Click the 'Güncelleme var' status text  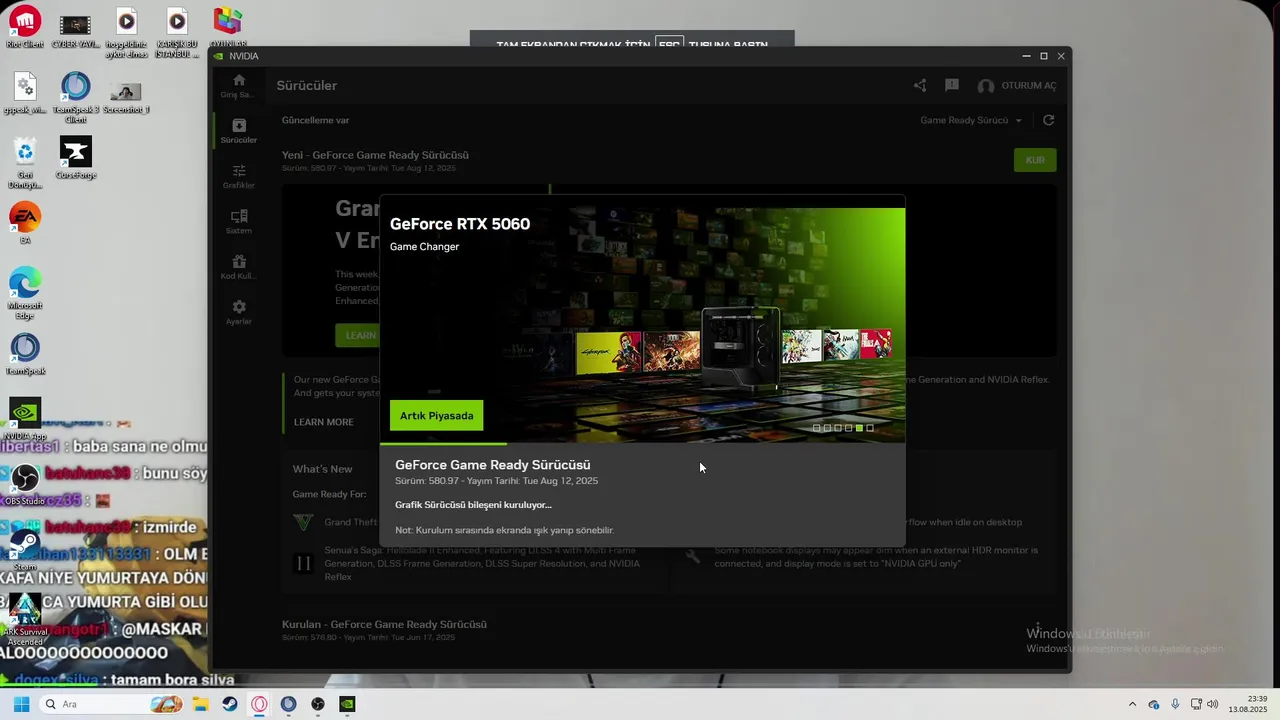[x=315, y=120]
